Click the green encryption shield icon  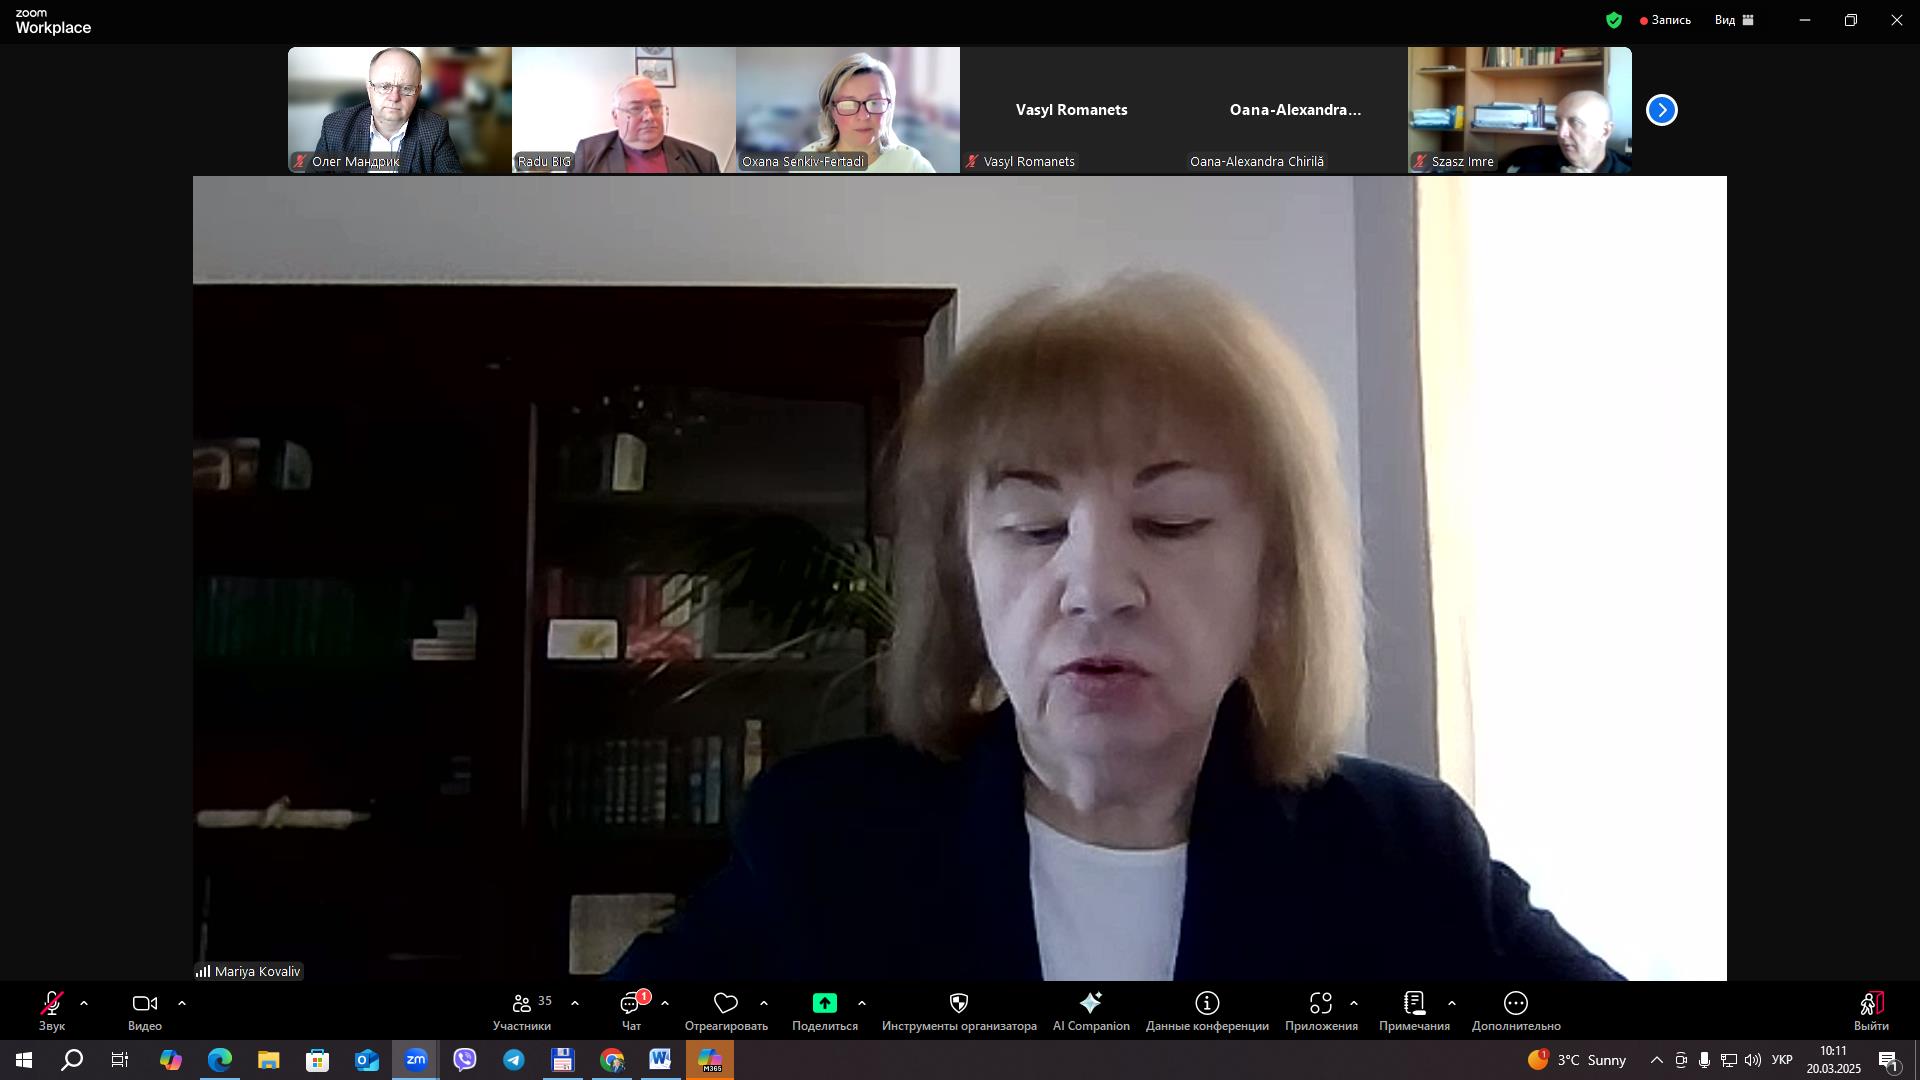pyautogui.click(x=1613, y=20)
